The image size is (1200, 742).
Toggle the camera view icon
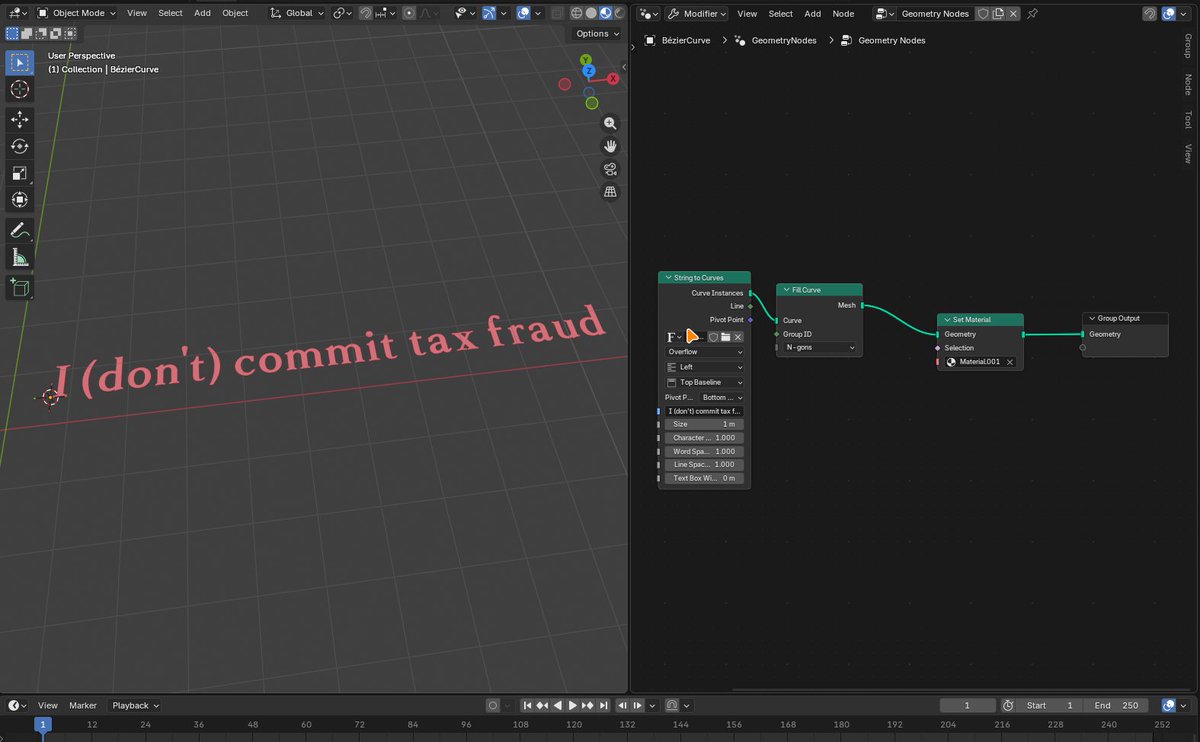[610, 169]
